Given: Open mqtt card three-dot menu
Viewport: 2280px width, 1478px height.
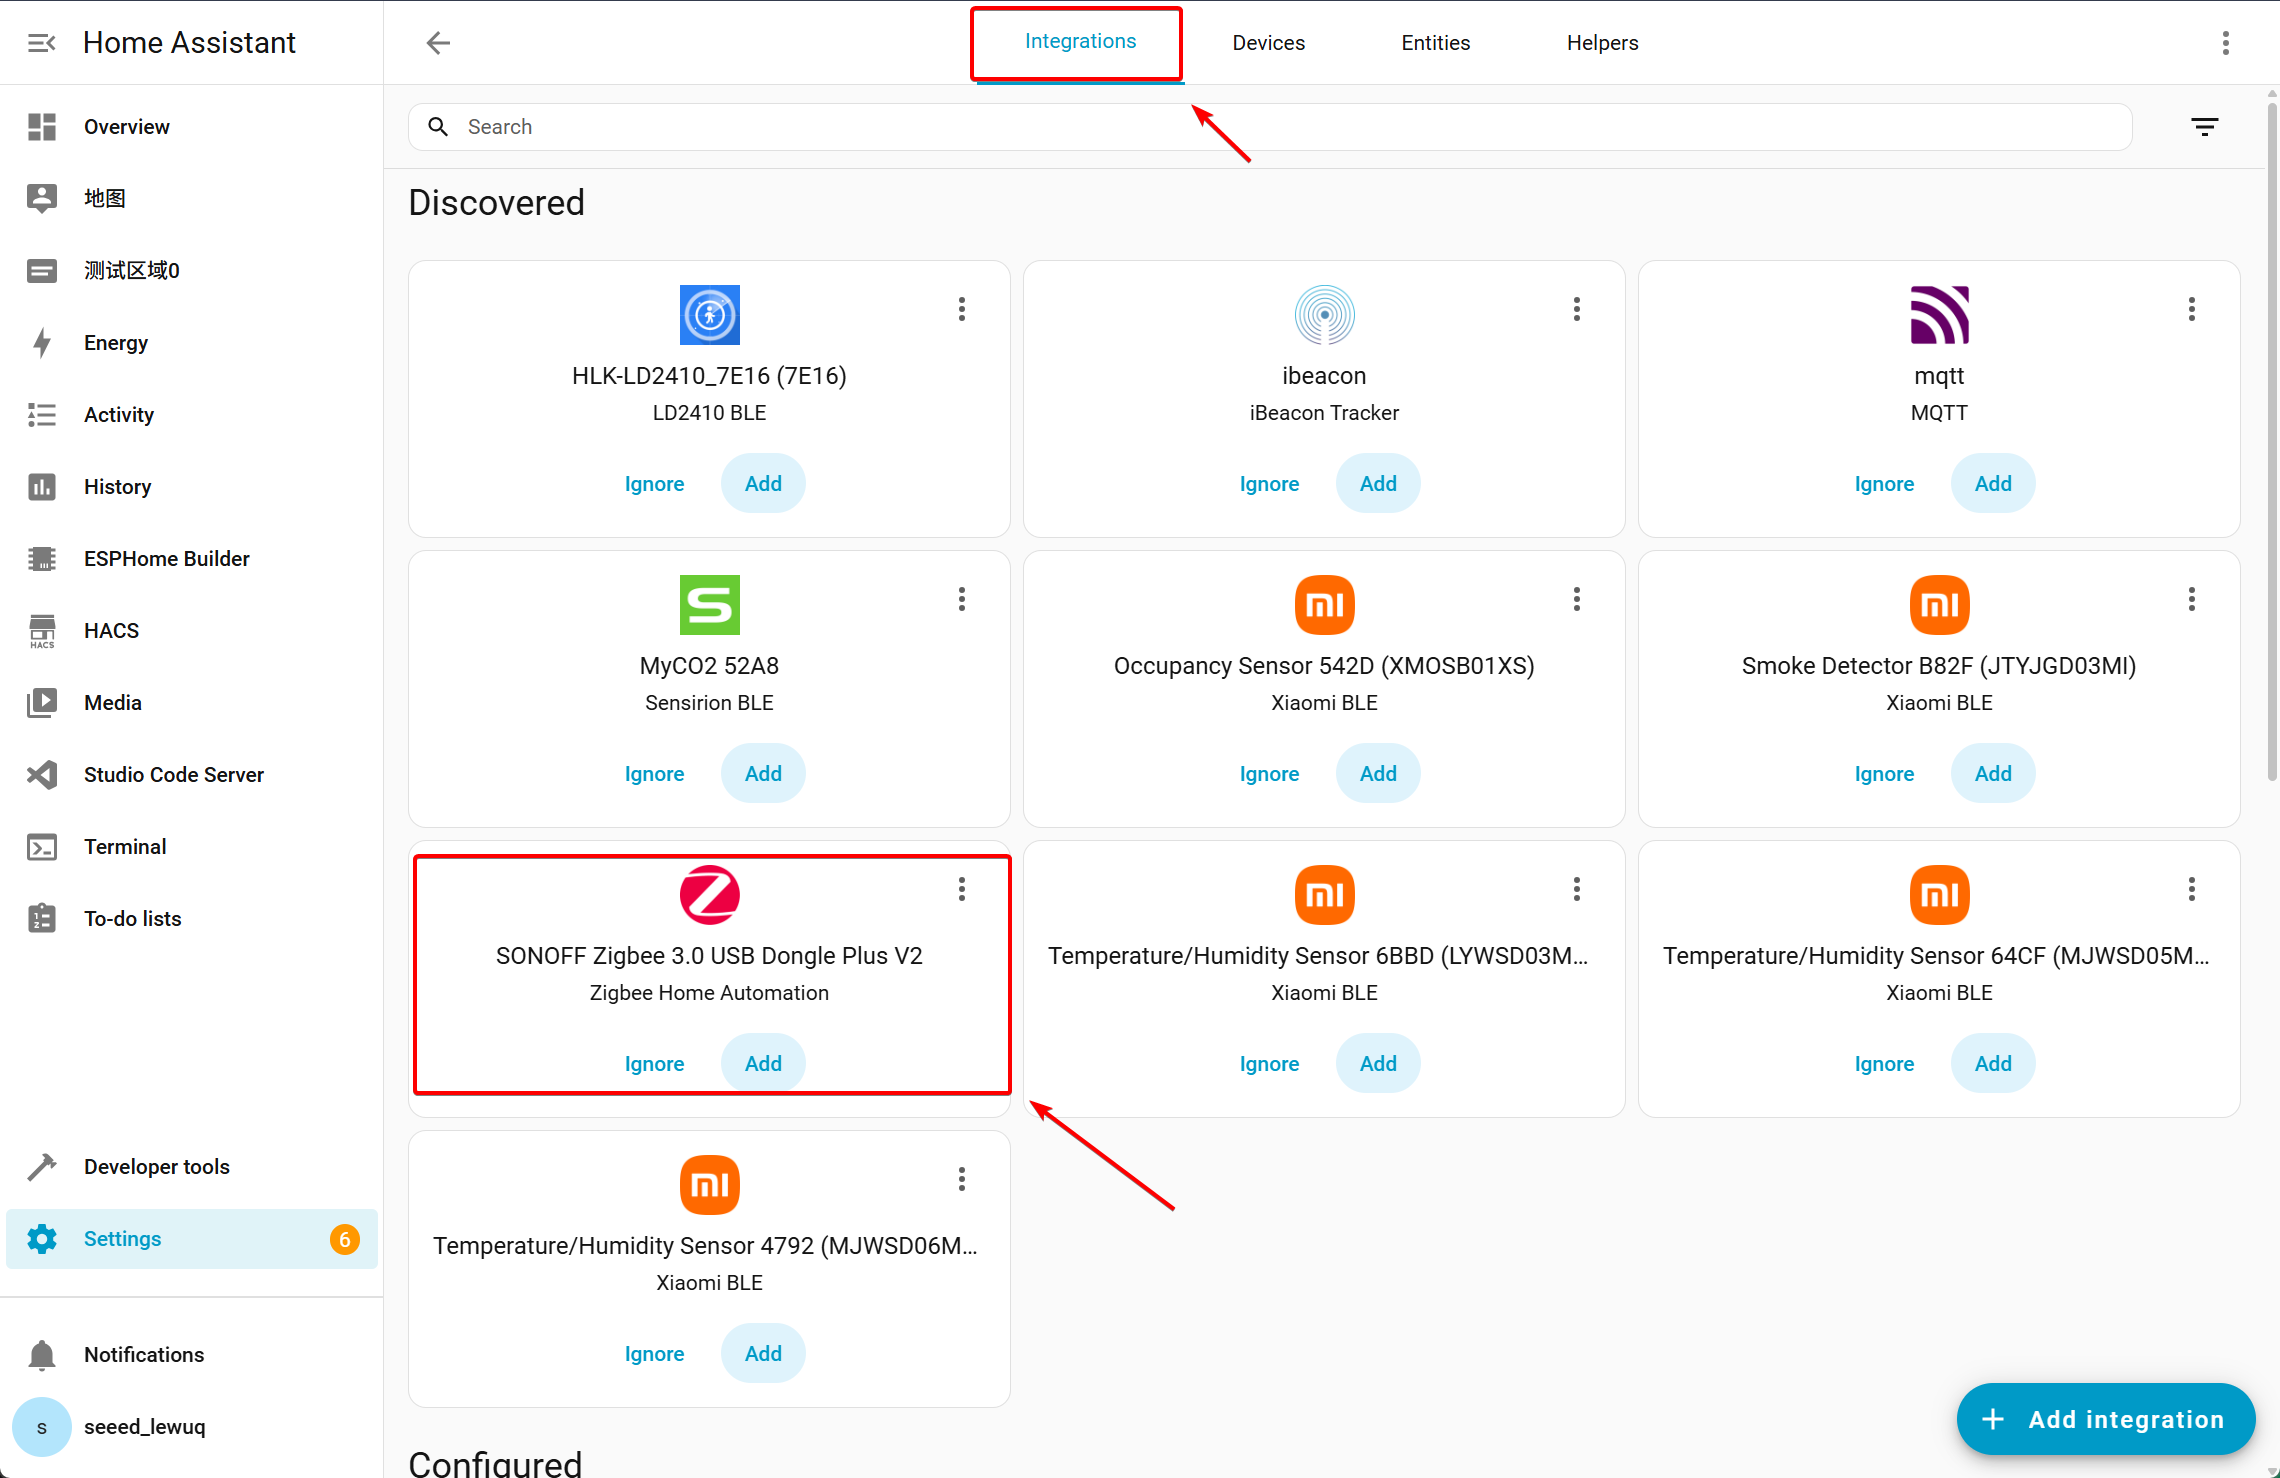Looking at the screenshot, I should pos(2191,309).
